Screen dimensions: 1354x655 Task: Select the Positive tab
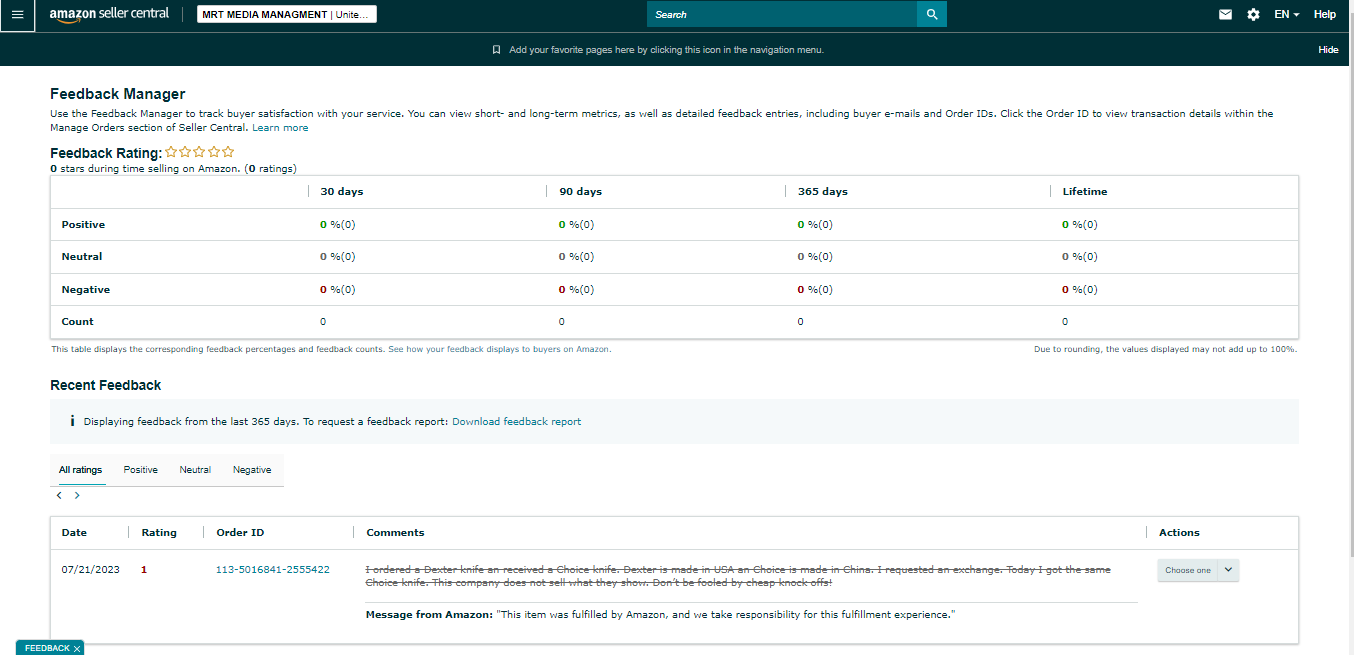[141, 470]
